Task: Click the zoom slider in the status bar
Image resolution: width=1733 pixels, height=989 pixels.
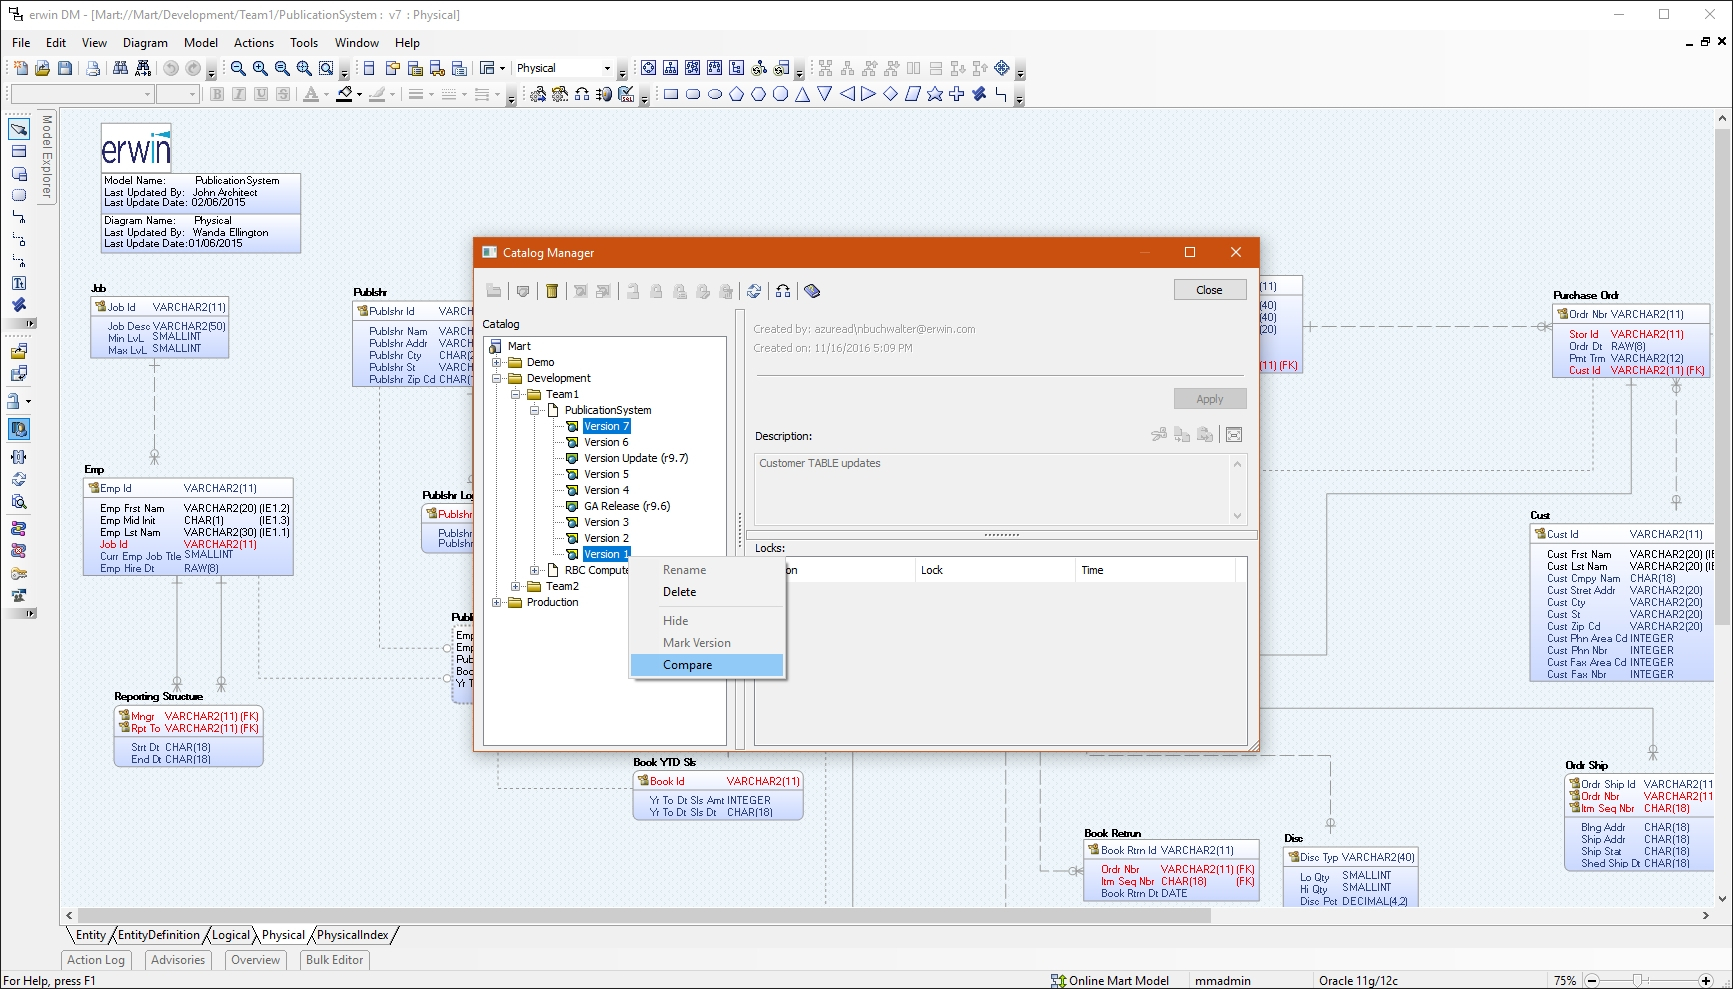Action: [1638, 981]
